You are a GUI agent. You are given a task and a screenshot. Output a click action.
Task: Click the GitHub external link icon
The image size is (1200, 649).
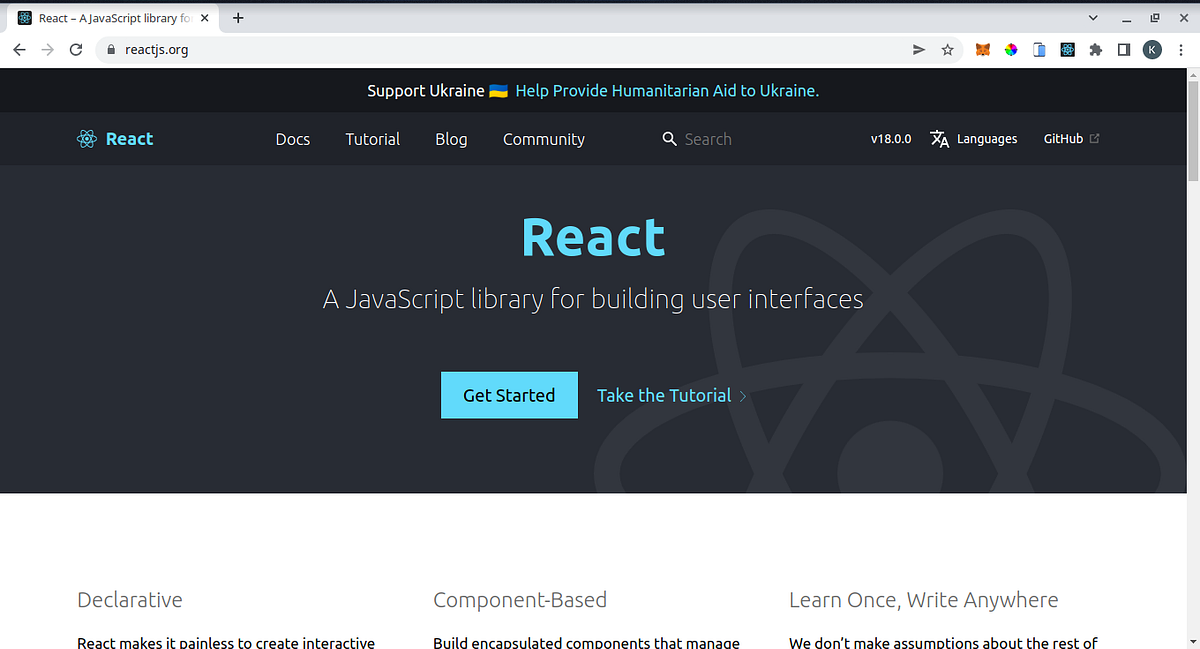pos(1094,139)
